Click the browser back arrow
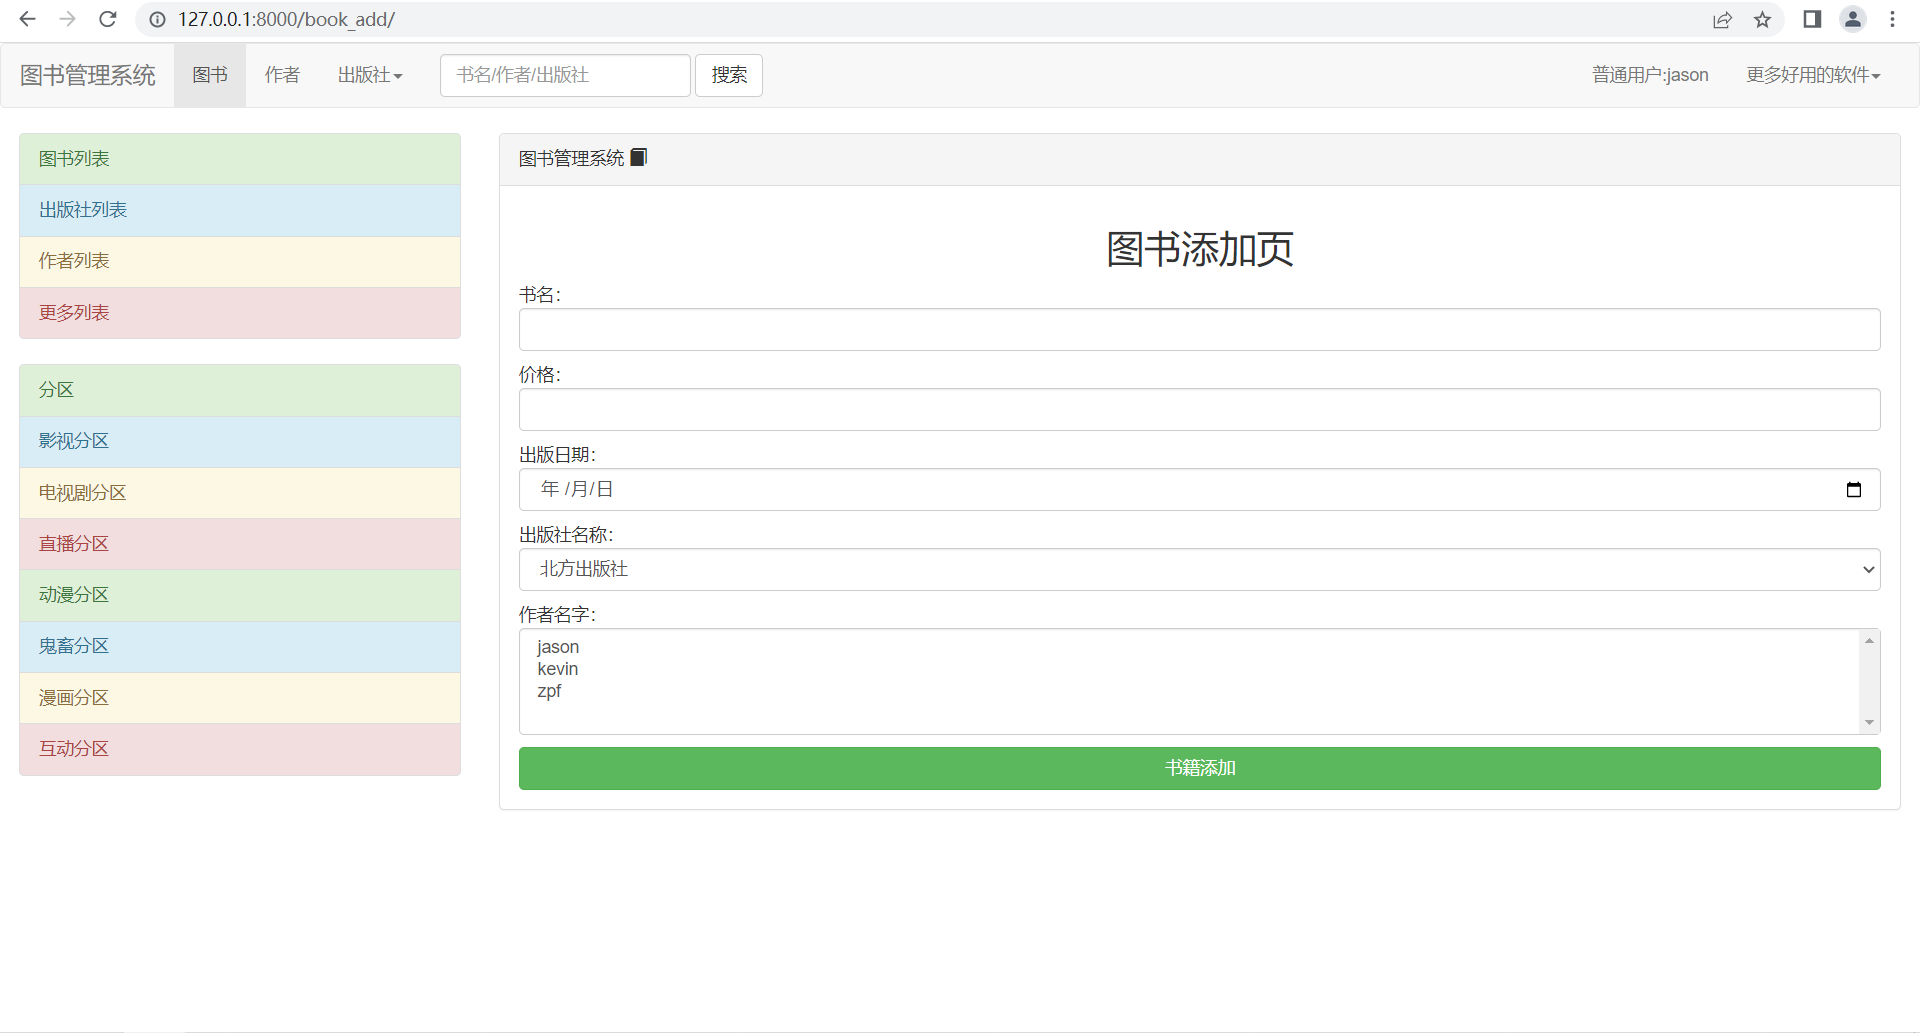Image resolution: width=1920 pixels, height=1033 pixels. pos(28,19)
